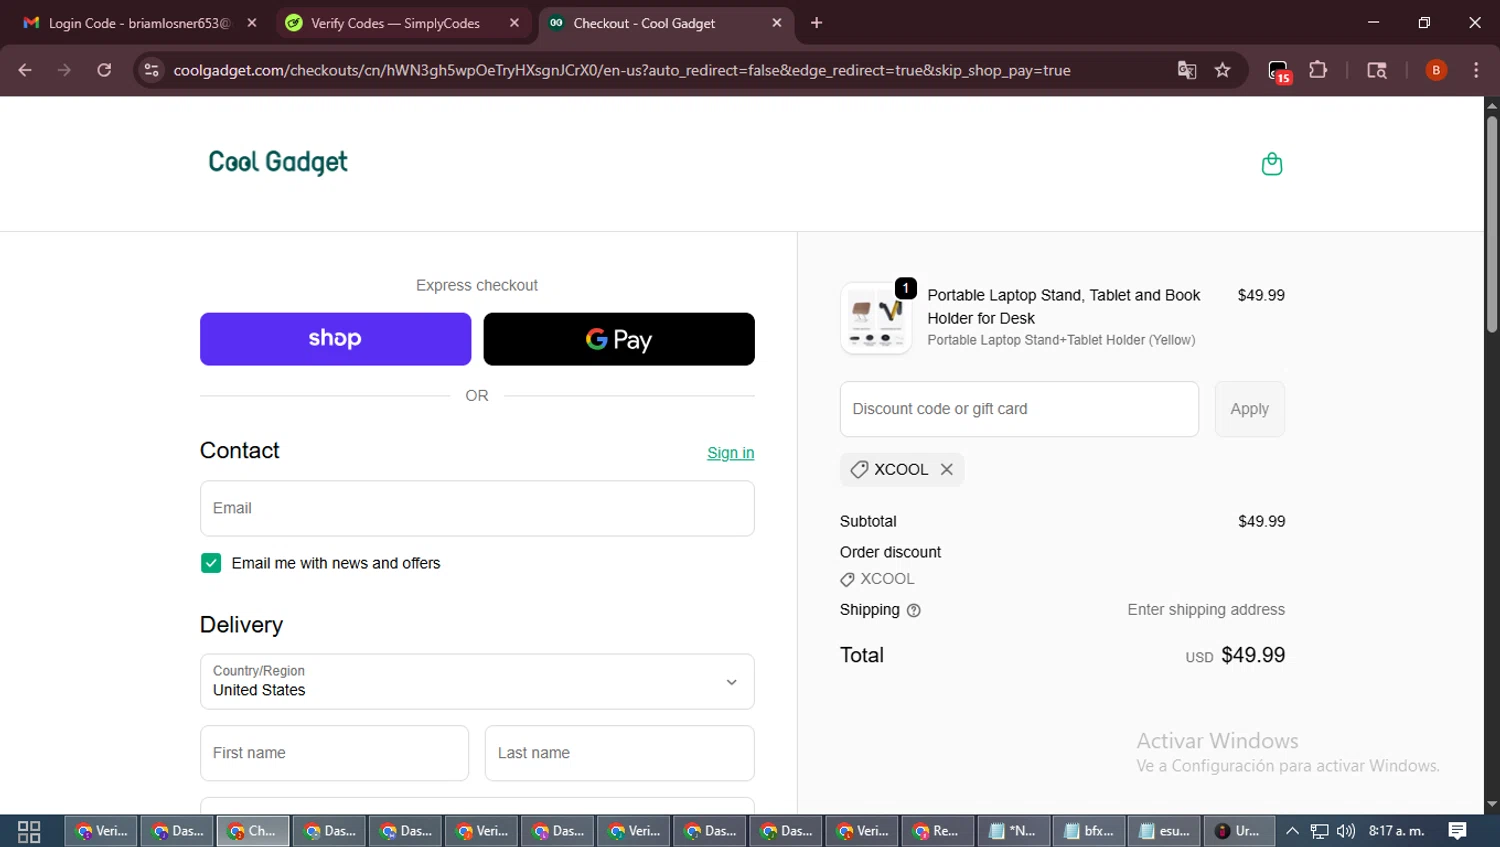The width and height of the screenshot is (1500, 847).
Task: View site information icon in address bar
Action: [151, 70]
